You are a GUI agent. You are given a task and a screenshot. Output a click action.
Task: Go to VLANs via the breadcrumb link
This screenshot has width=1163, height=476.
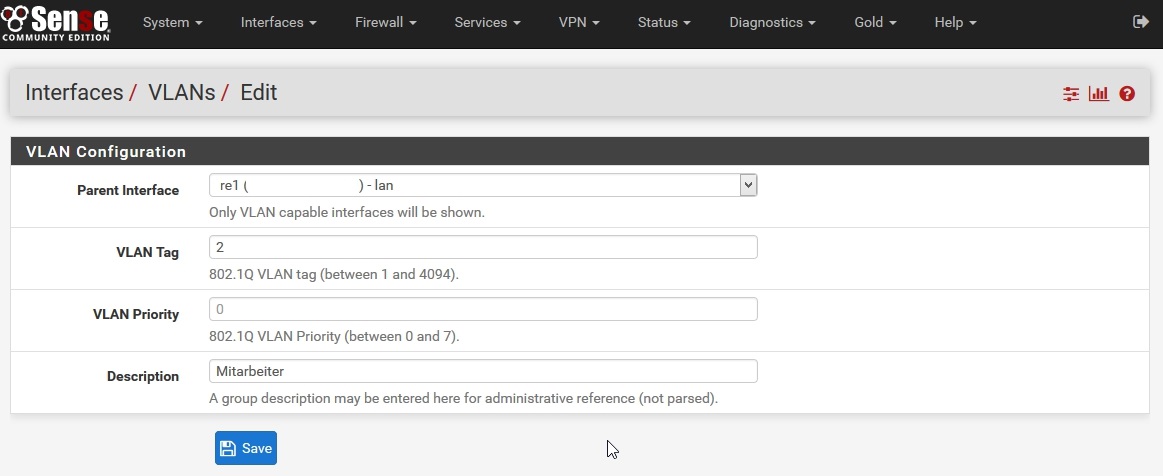tap(181, 93)
